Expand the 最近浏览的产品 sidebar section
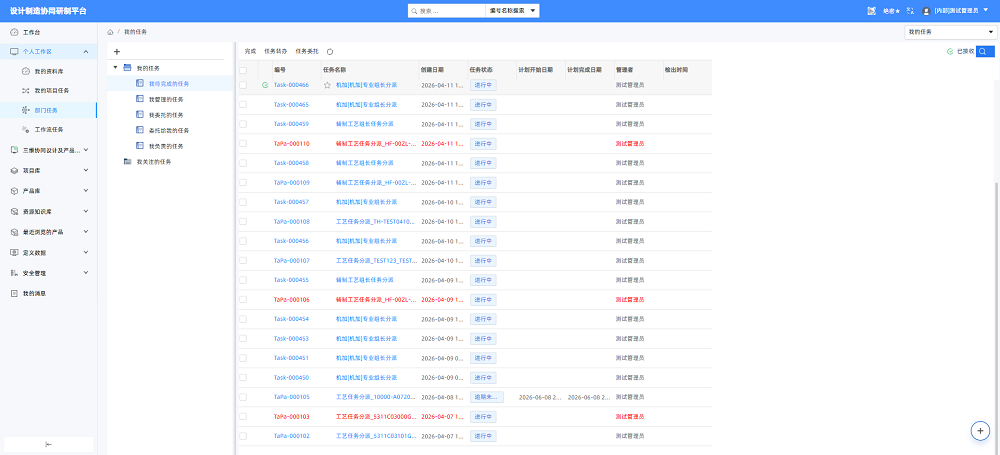This screenshot has height=455, width=1000. click(x=86, y=232)
